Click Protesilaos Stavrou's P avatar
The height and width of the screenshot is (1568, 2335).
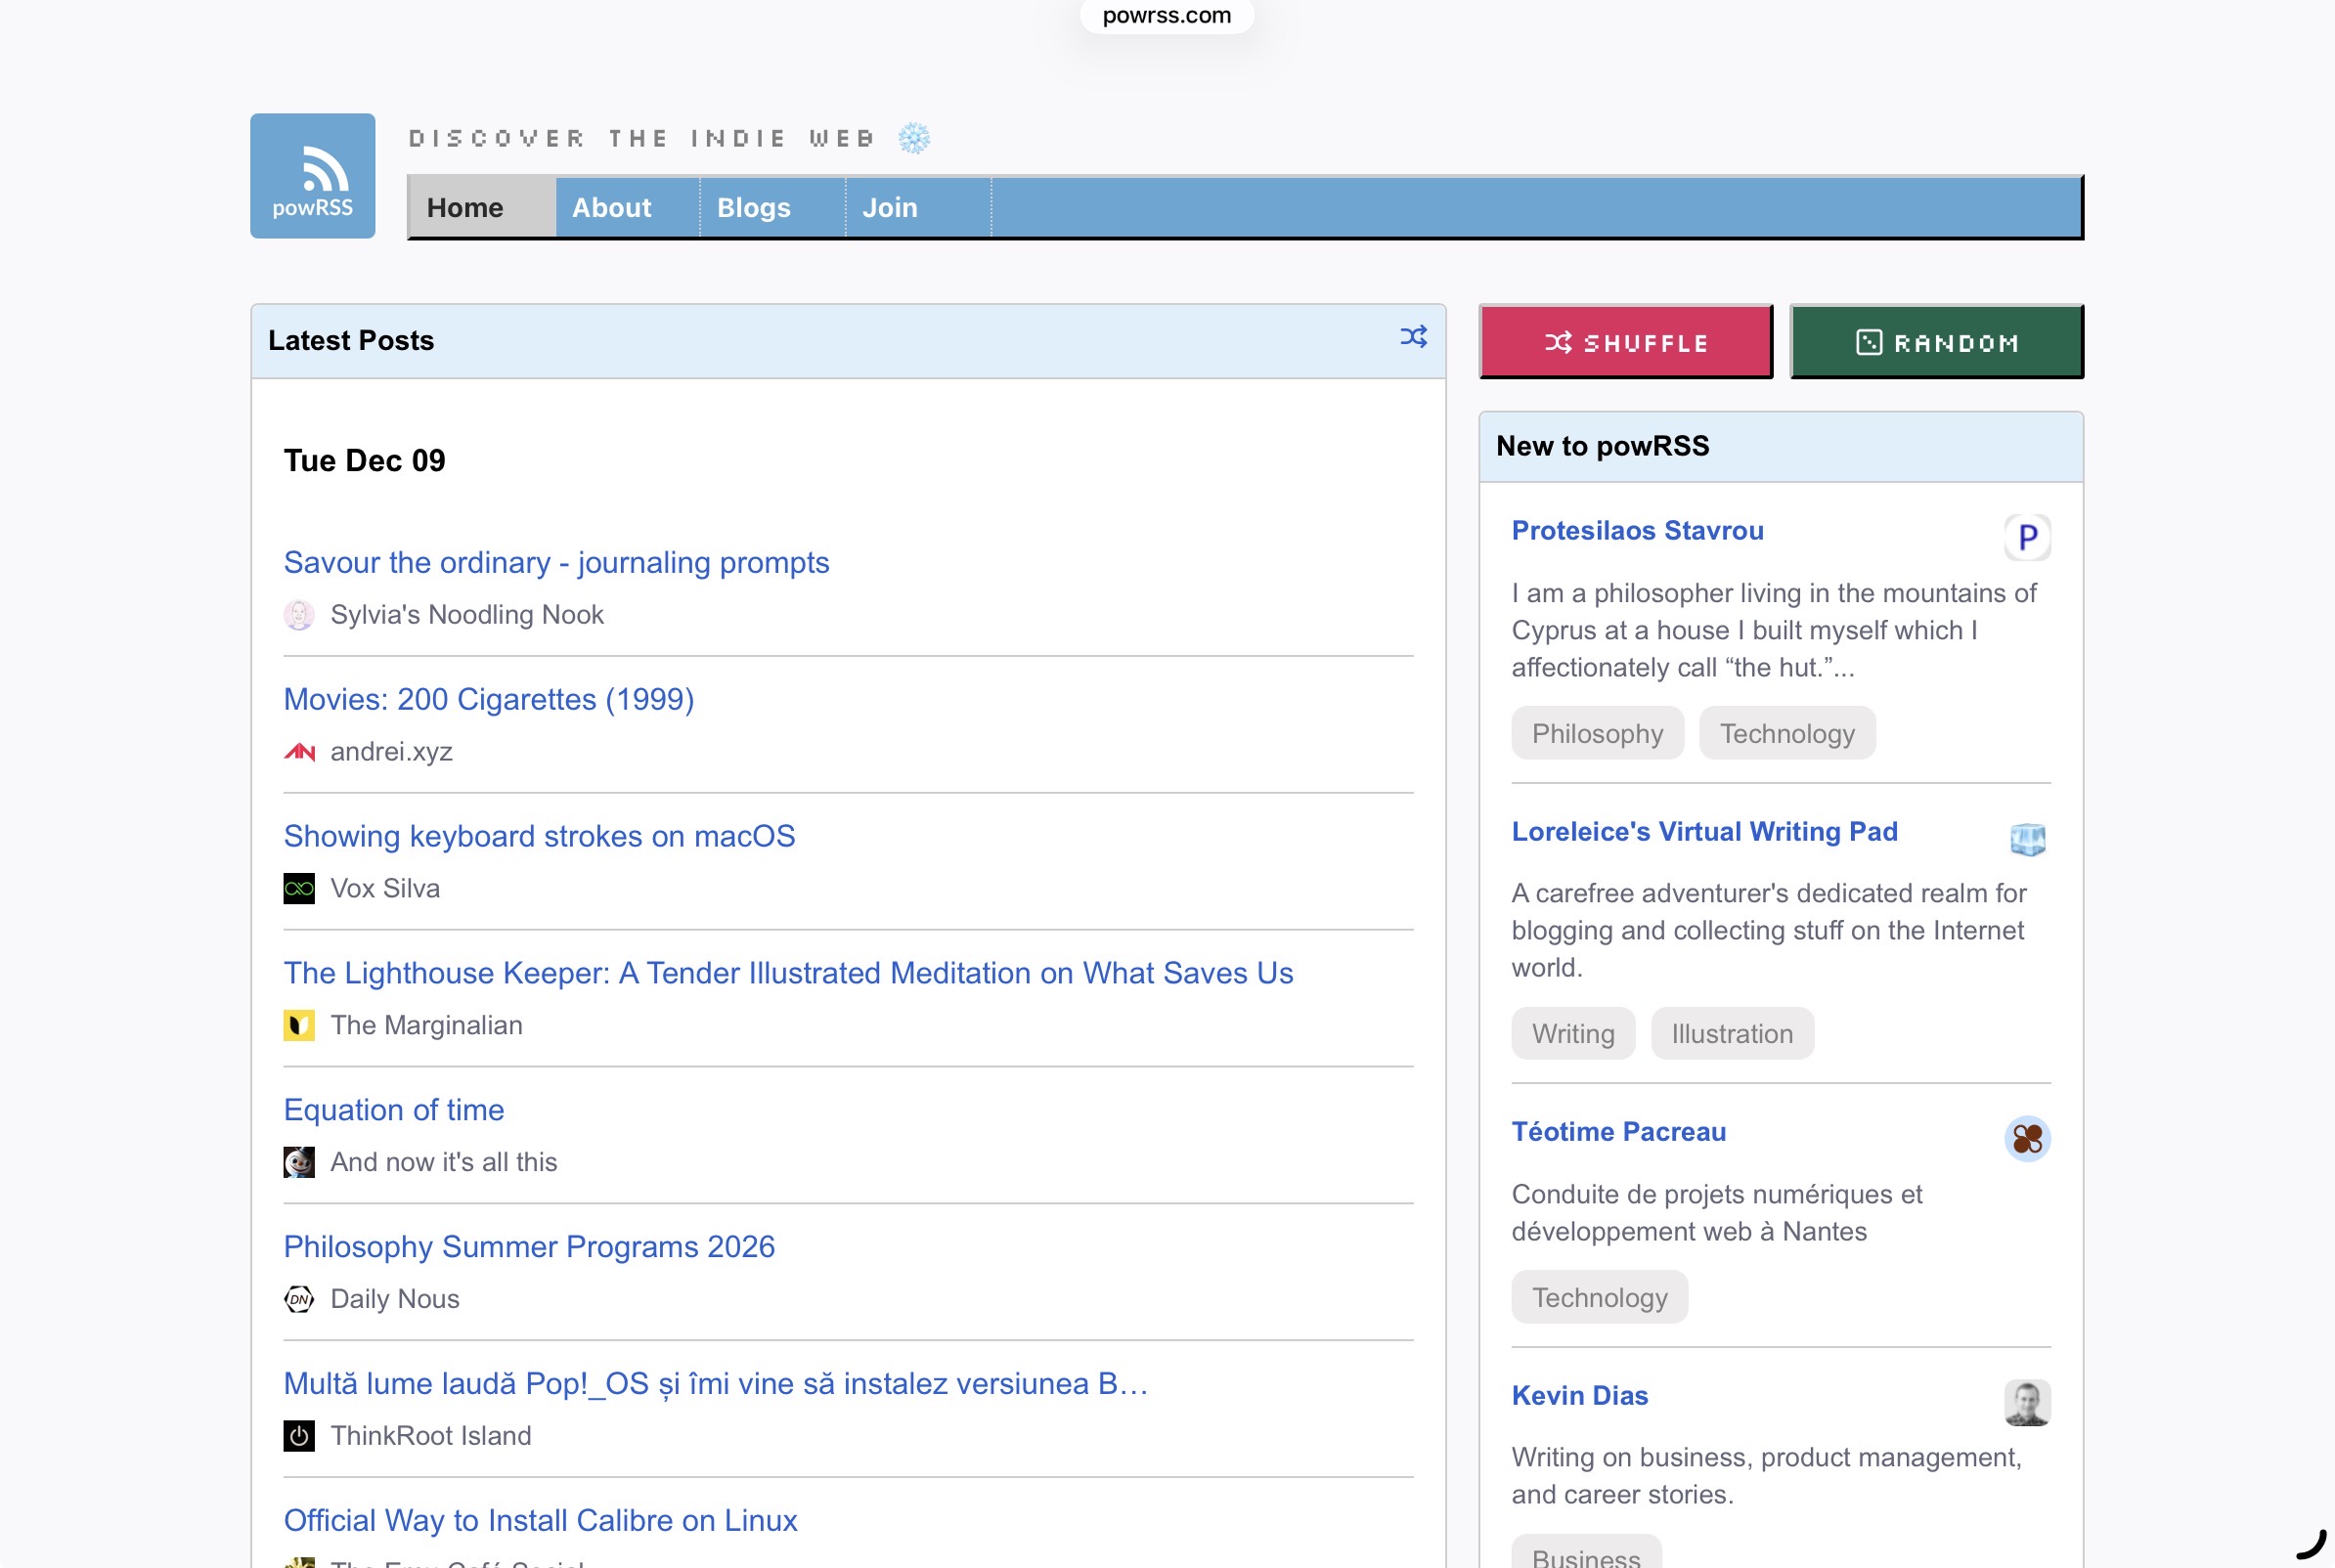[x=2027, y=538]
